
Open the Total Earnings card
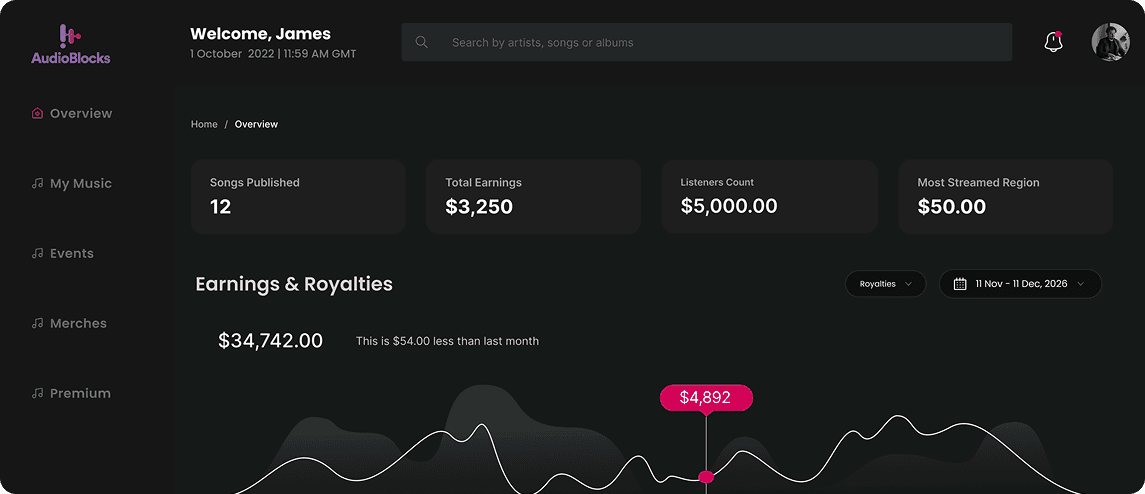(x=533, y=197)
